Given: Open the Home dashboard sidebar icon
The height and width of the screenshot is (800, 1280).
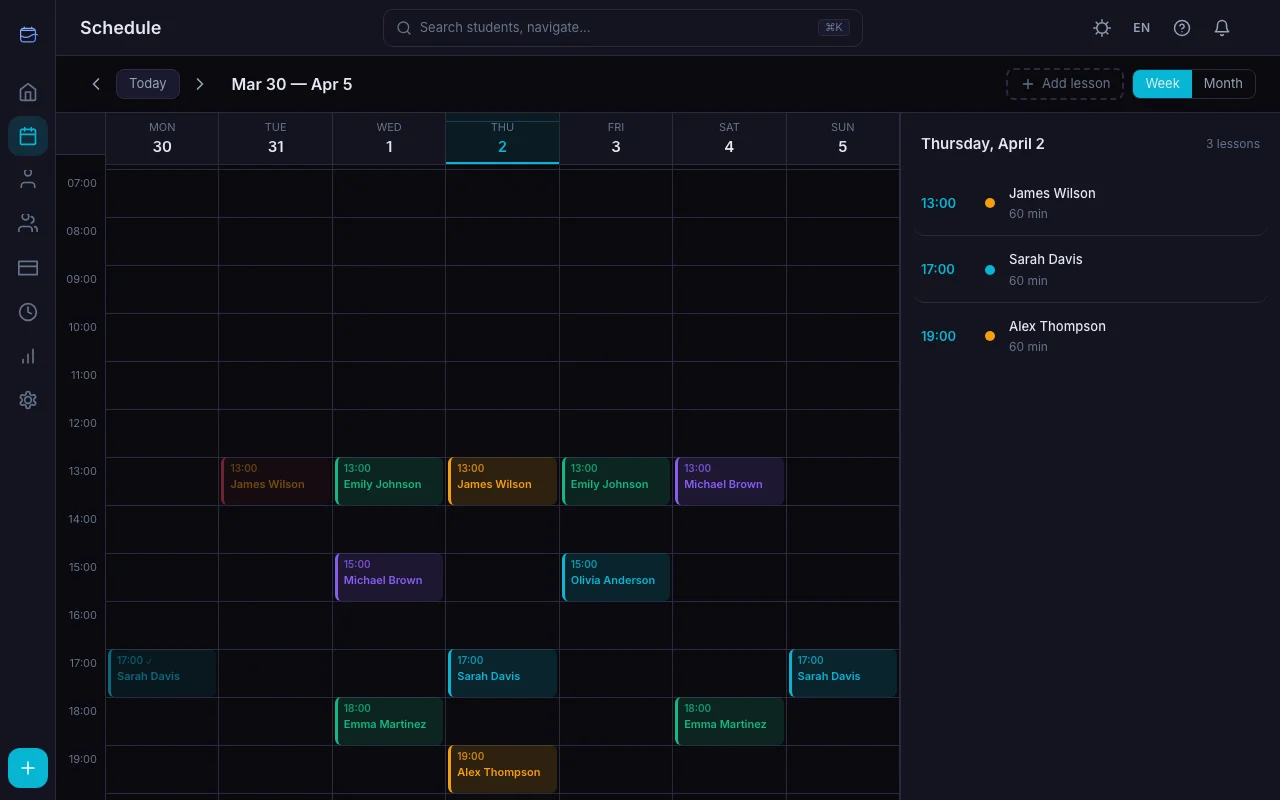Looking at the screenshot, I should click(x=28, y=92).
